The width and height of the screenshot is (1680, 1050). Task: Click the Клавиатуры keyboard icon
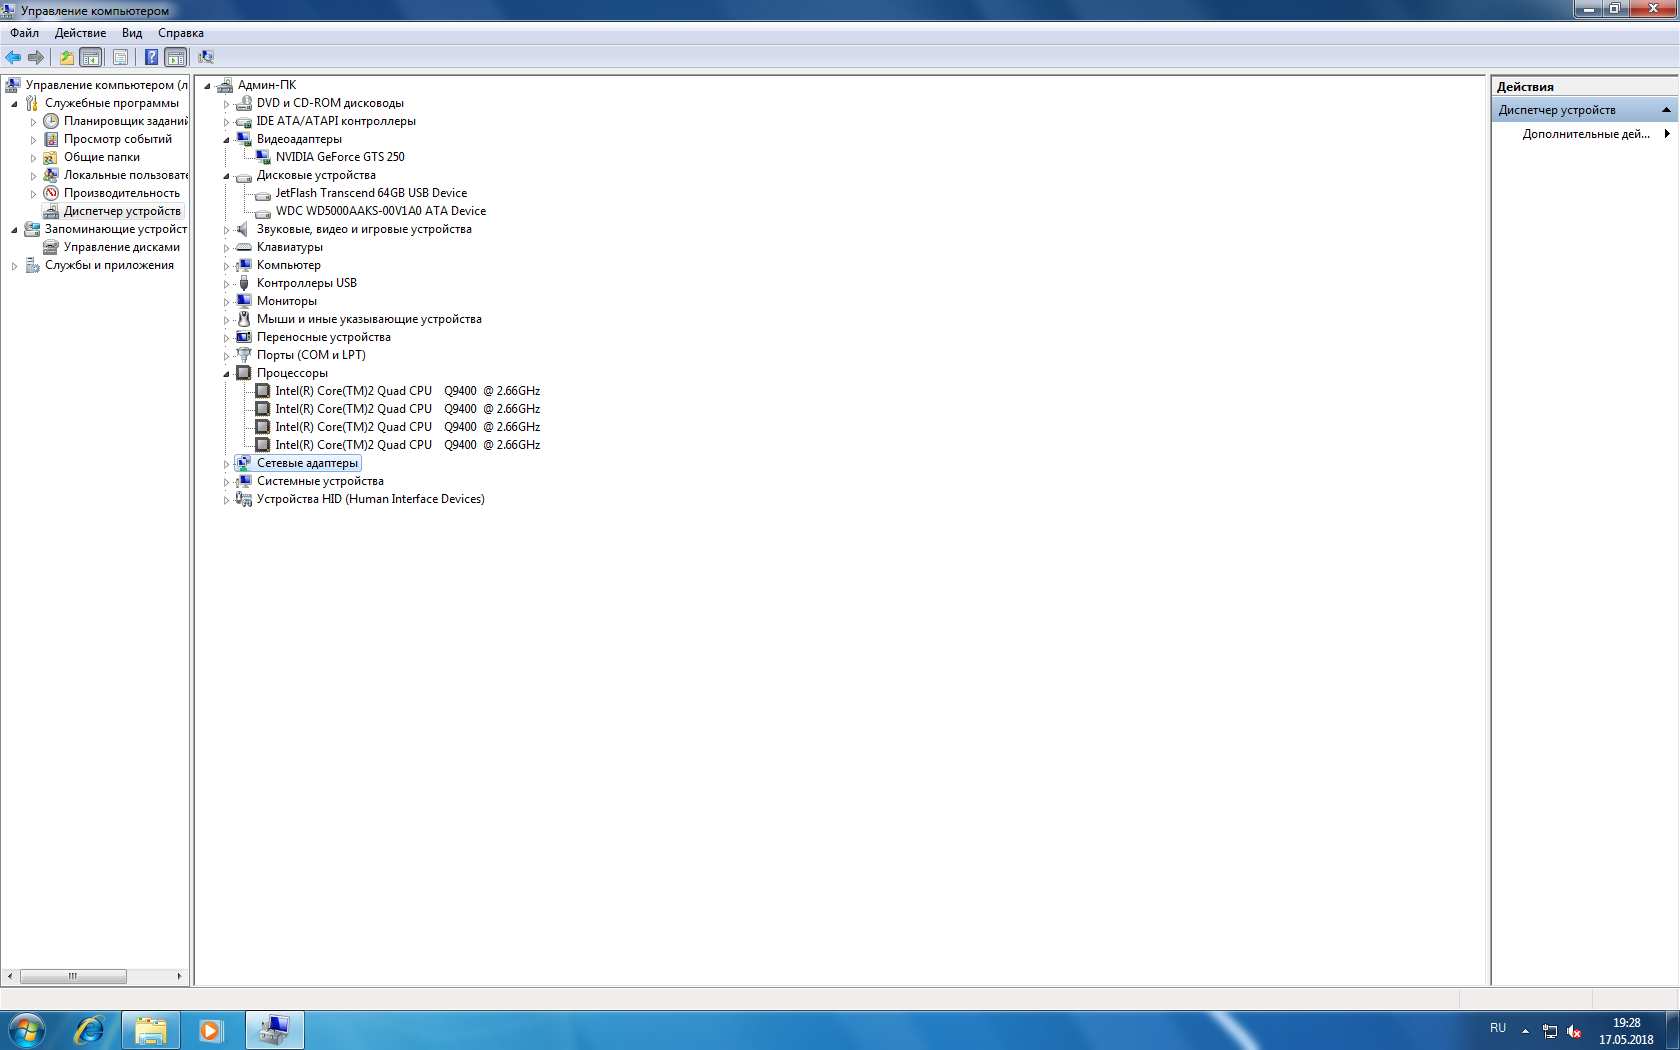point(244,247)
